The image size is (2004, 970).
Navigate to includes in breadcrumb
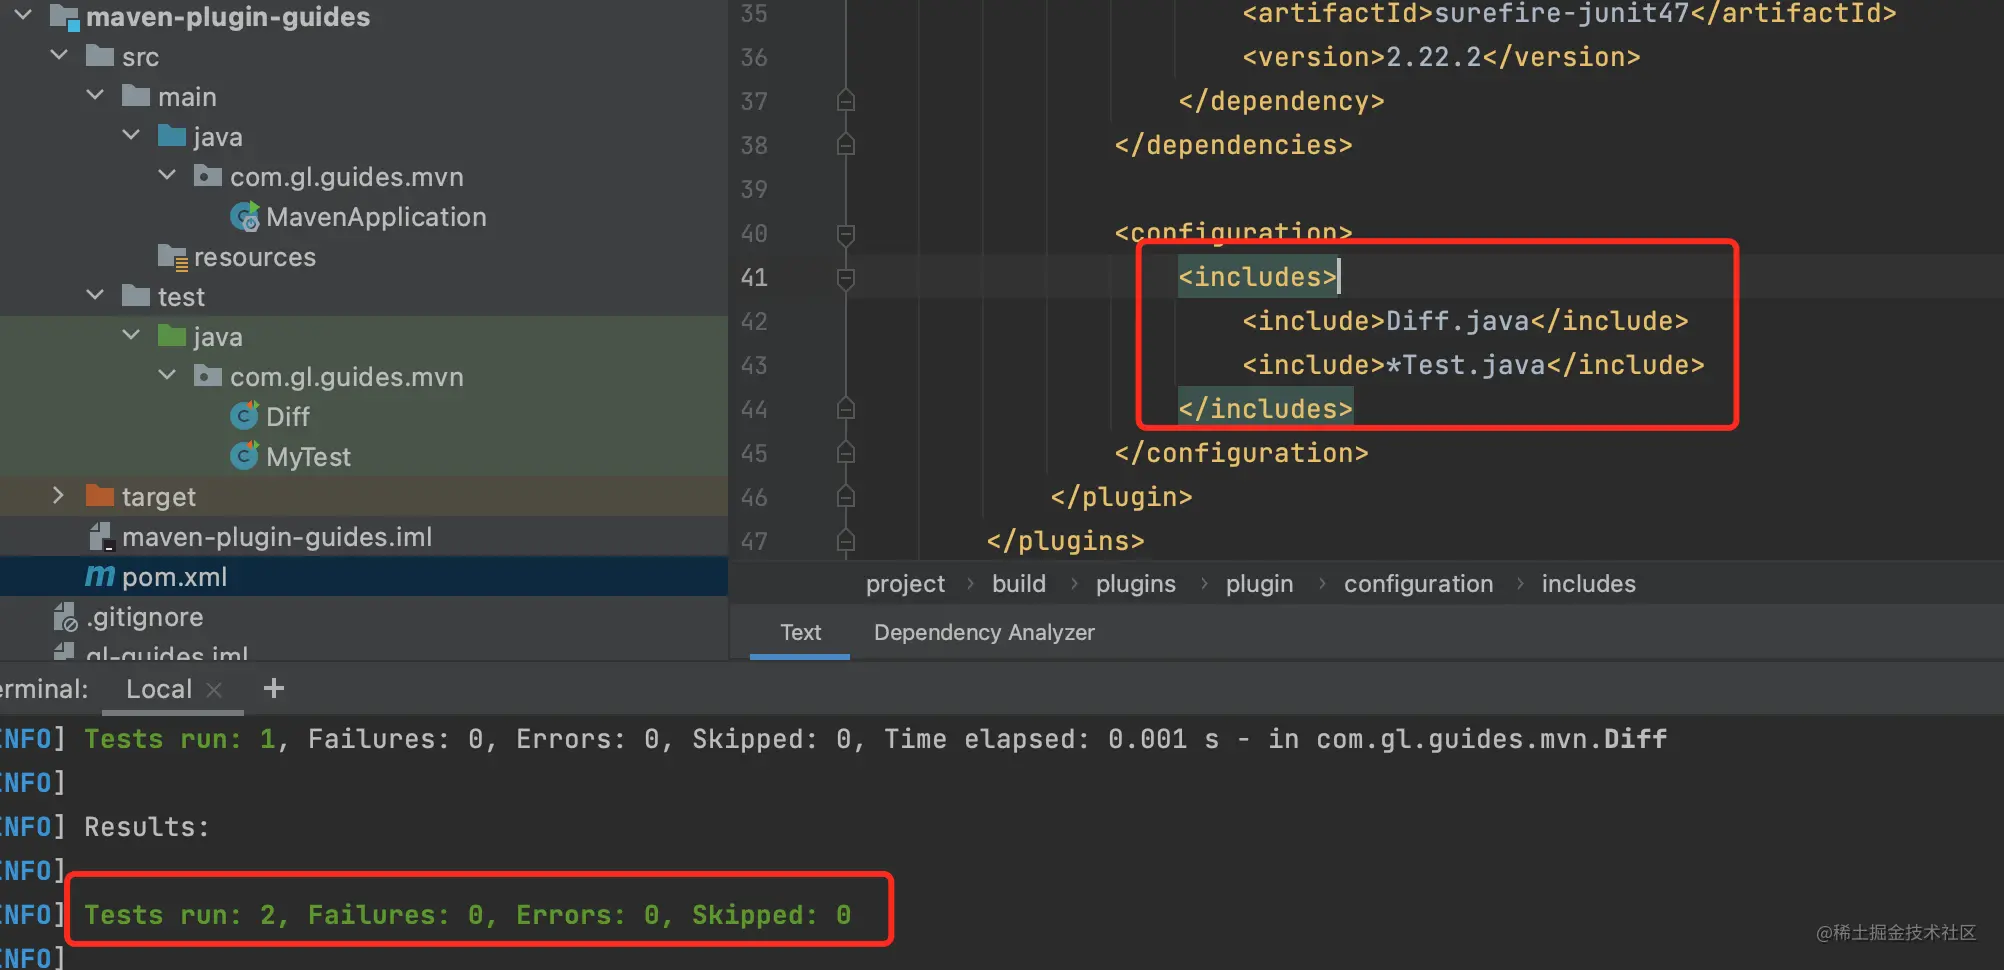click(1588, 584)
